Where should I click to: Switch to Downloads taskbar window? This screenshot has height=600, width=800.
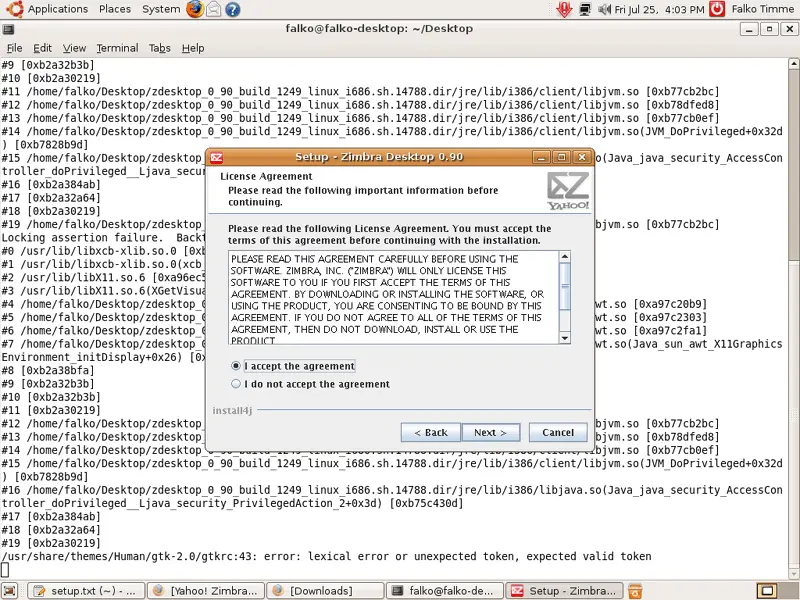325,591
